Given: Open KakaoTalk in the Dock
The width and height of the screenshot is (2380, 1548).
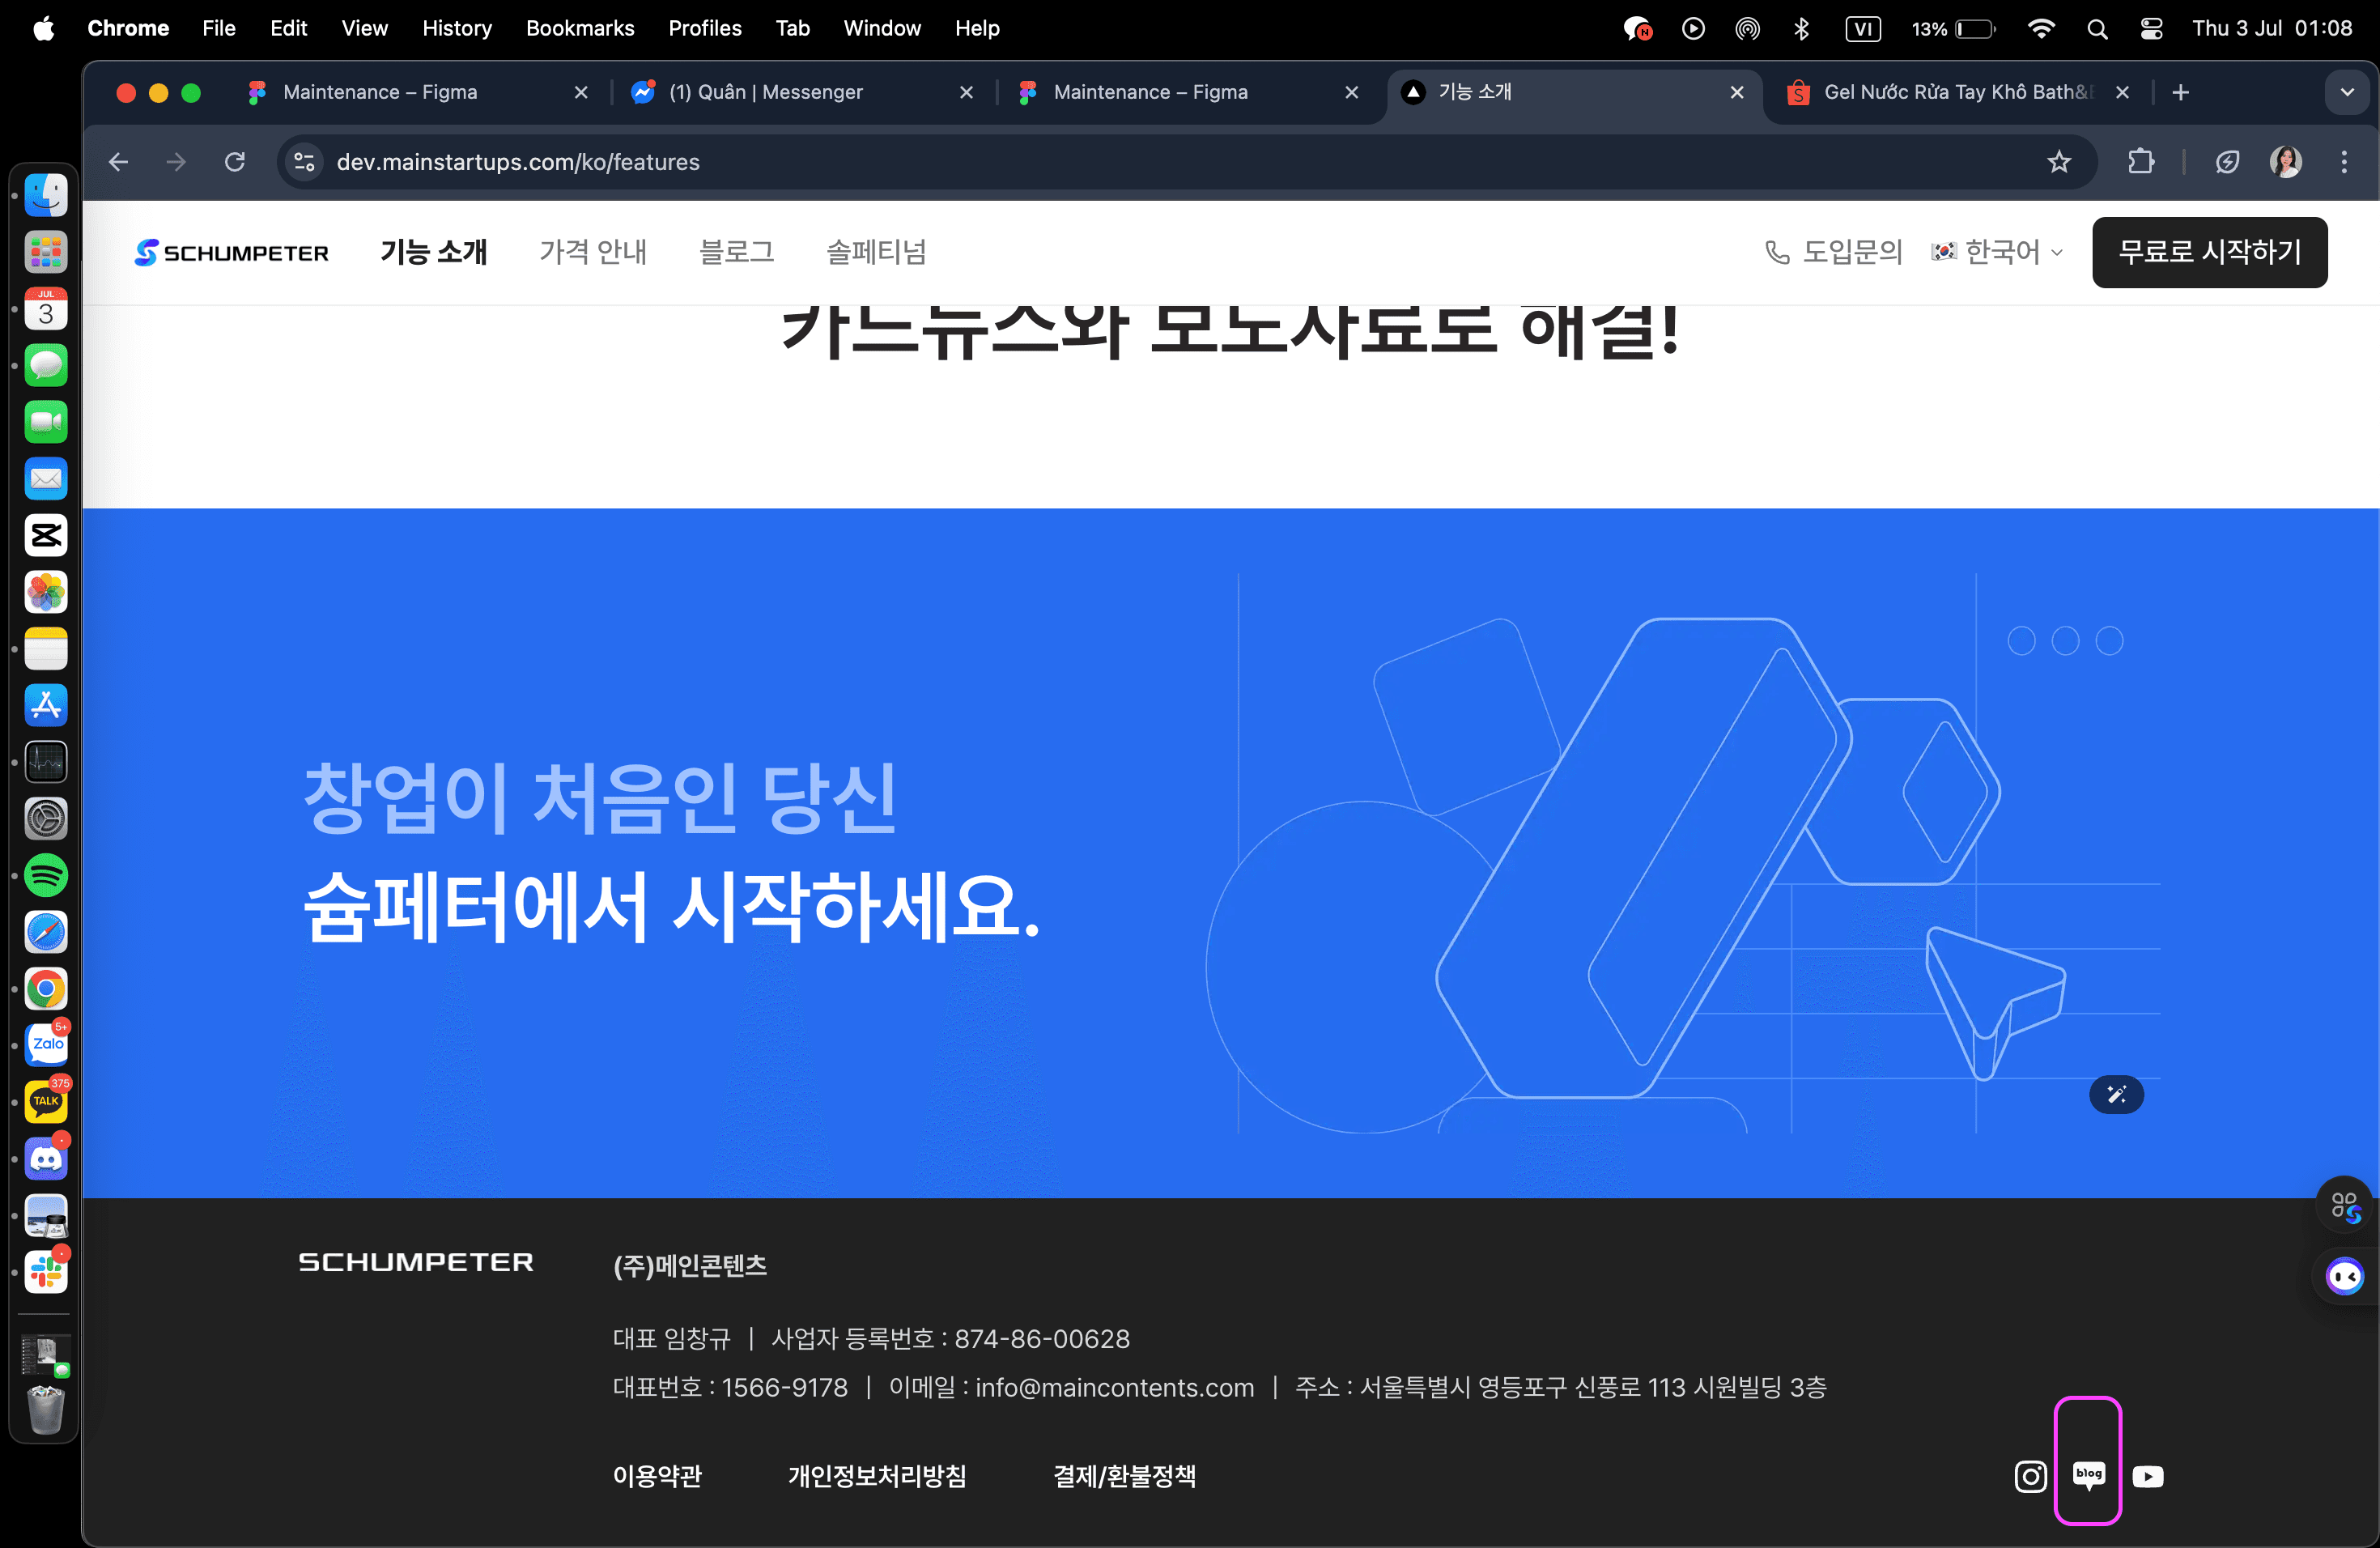Looking at the screenshot, I should (46, 1102).
